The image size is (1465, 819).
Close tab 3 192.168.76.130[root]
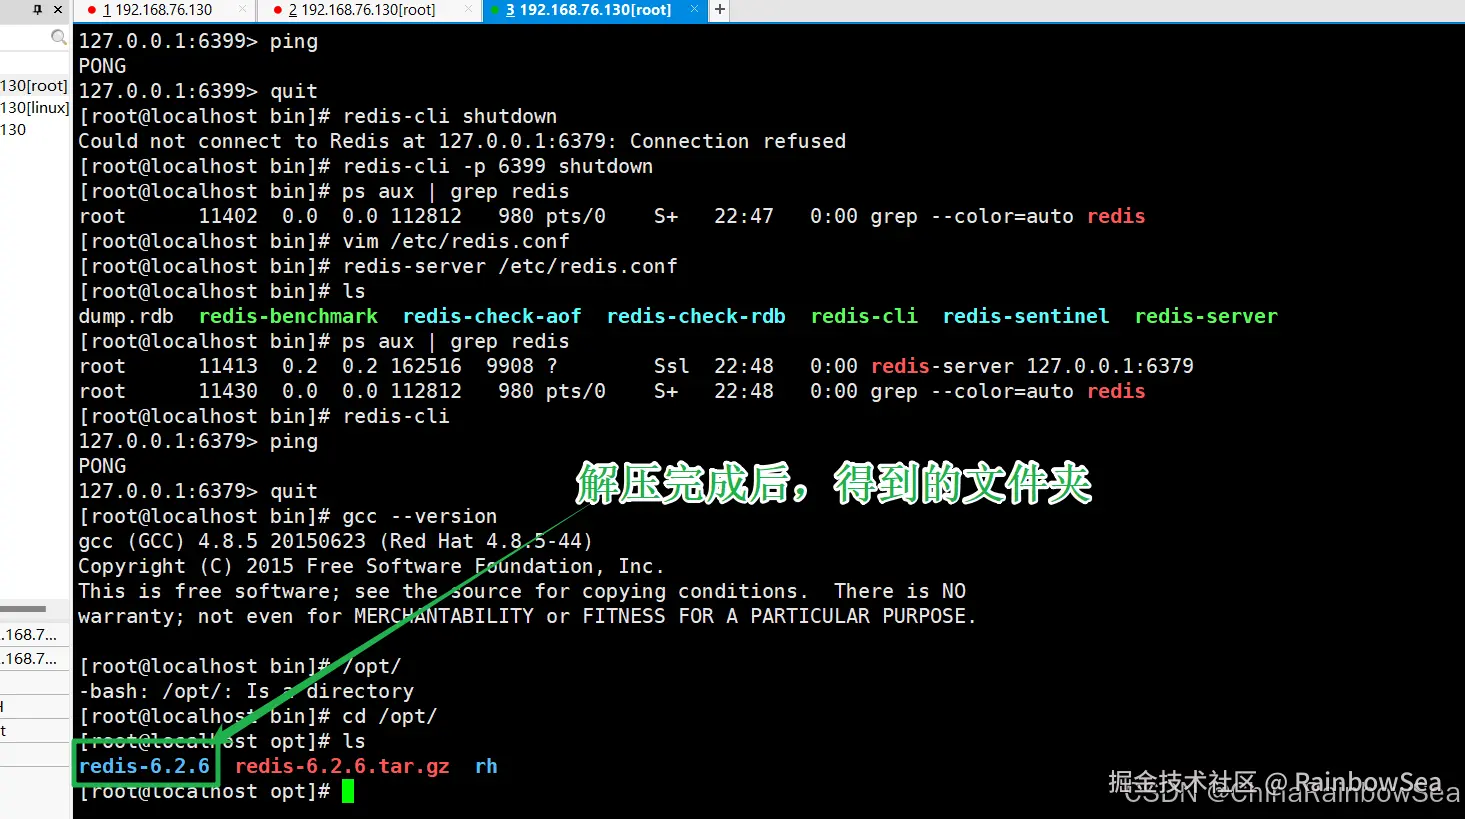(696, 10)
